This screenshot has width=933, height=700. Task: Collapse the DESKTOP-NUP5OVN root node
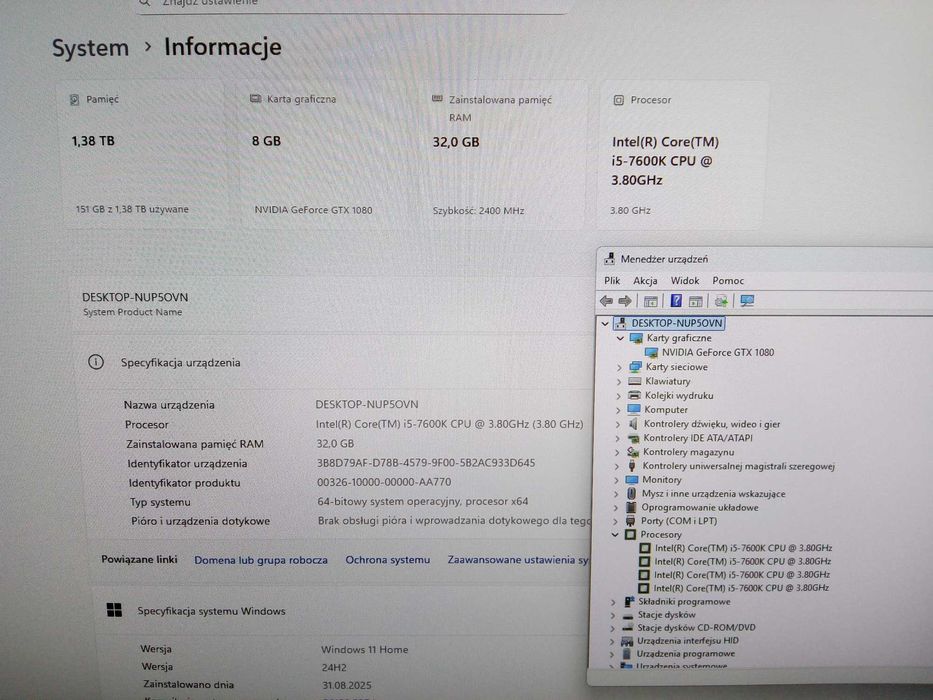point(605,324)
